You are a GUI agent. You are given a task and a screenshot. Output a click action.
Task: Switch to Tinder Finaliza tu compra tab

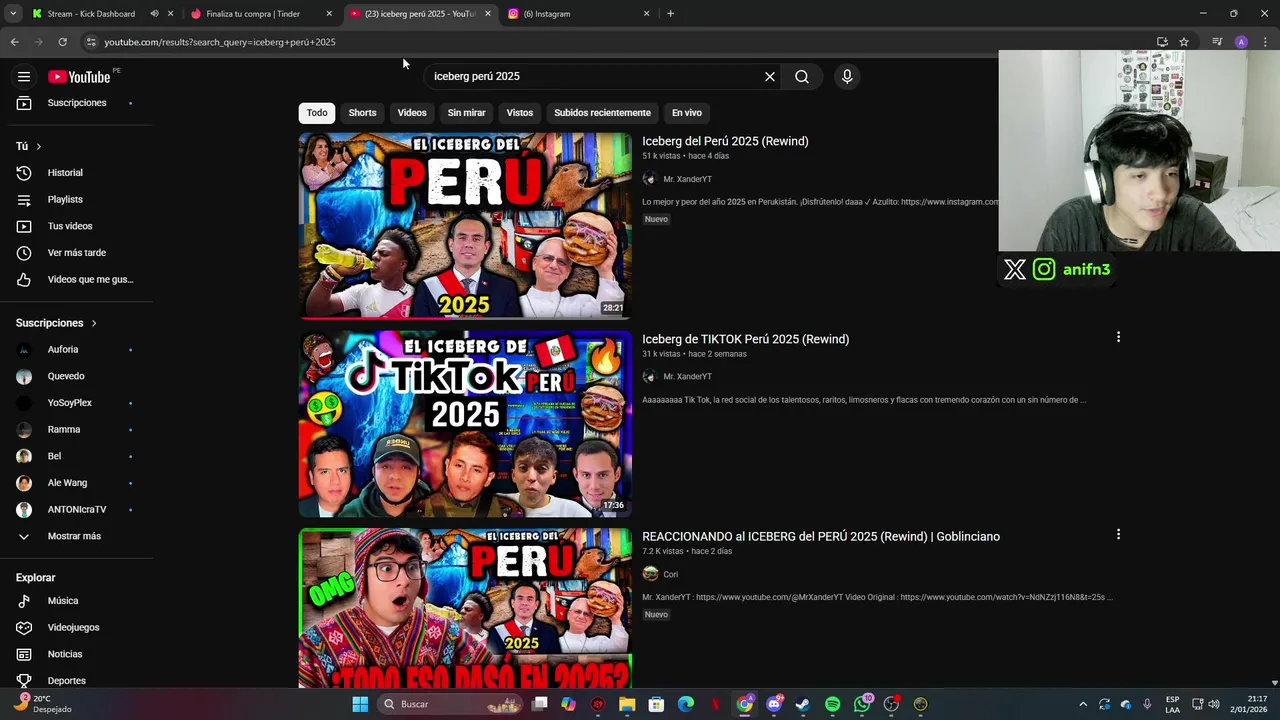pos(253,14)
